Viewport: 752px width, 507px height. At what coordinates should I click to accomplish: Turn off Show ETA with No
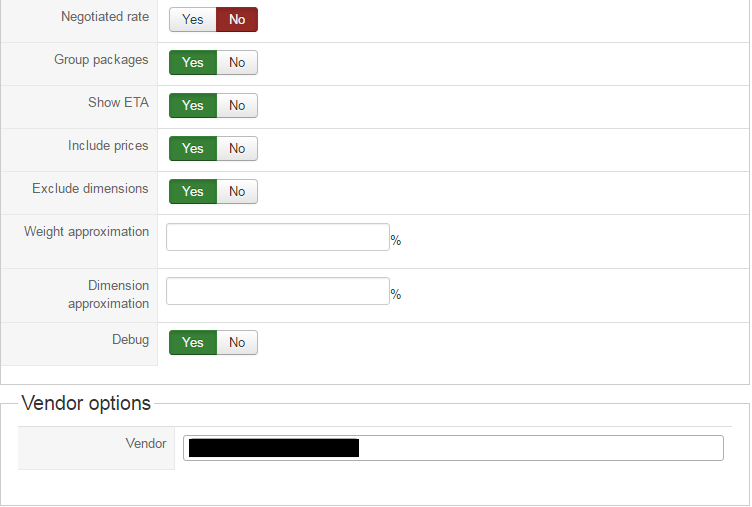(x=237, y=106)
